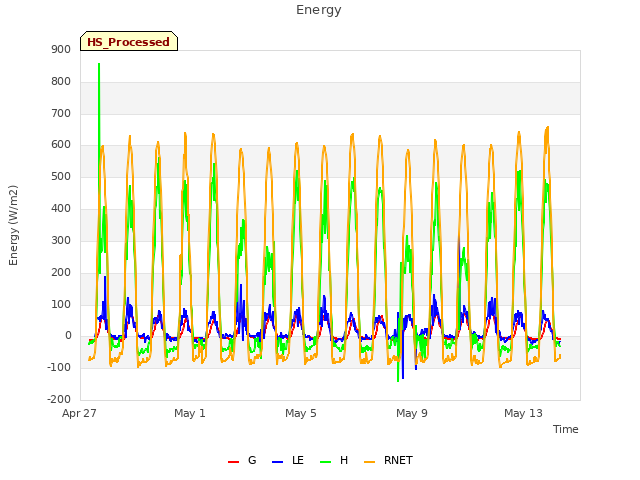
Task: Click the Energy chart title
Action: tap(318, 10)
